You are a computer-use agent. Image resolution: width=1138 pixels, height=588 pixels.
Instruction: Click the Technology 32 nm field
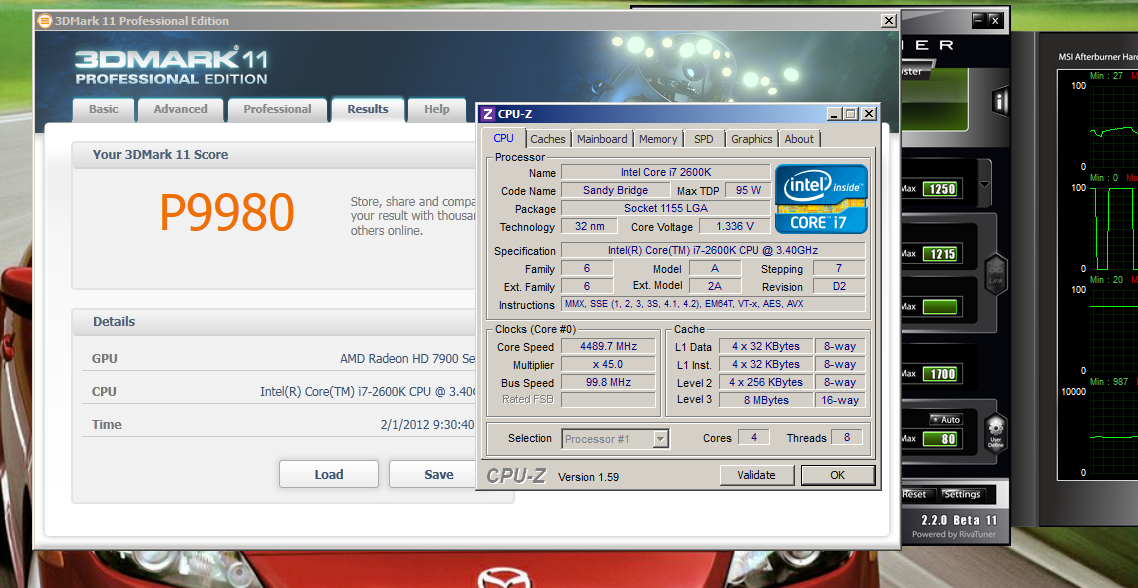click(x=589, y=226)
